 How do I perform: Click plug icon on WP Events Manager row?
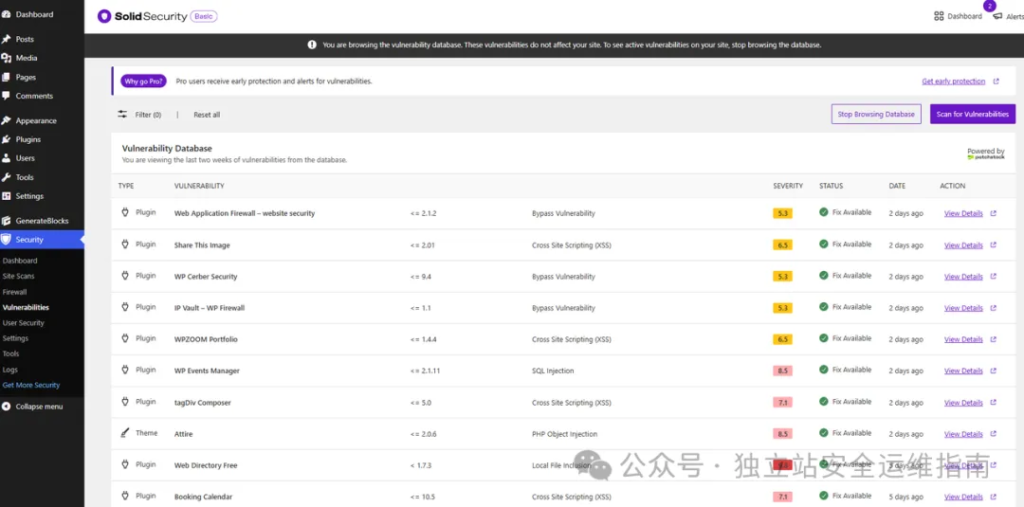tap(125, 370)
